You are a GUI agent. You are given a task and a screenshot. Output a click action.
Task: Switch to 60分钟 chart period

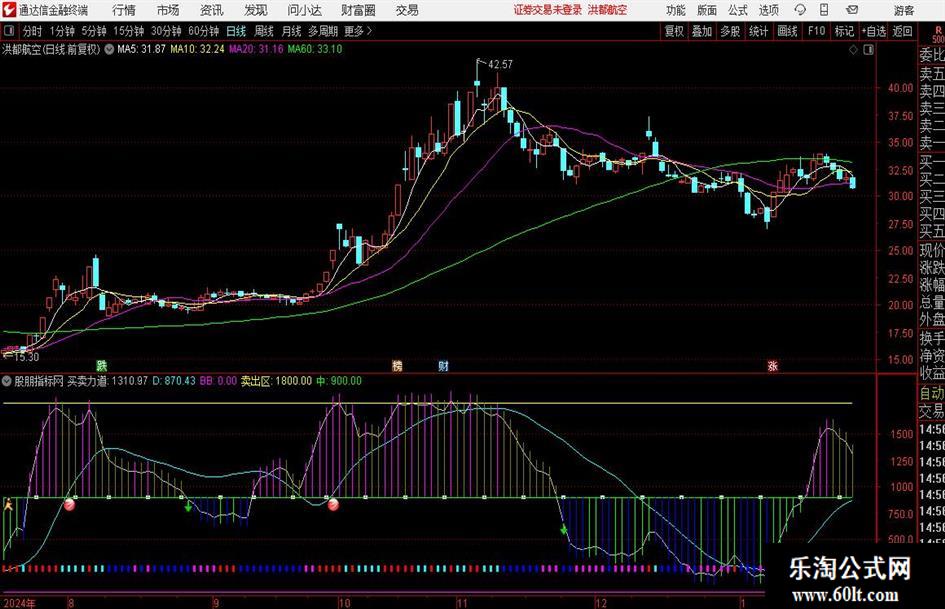click(x=204, y=31)
